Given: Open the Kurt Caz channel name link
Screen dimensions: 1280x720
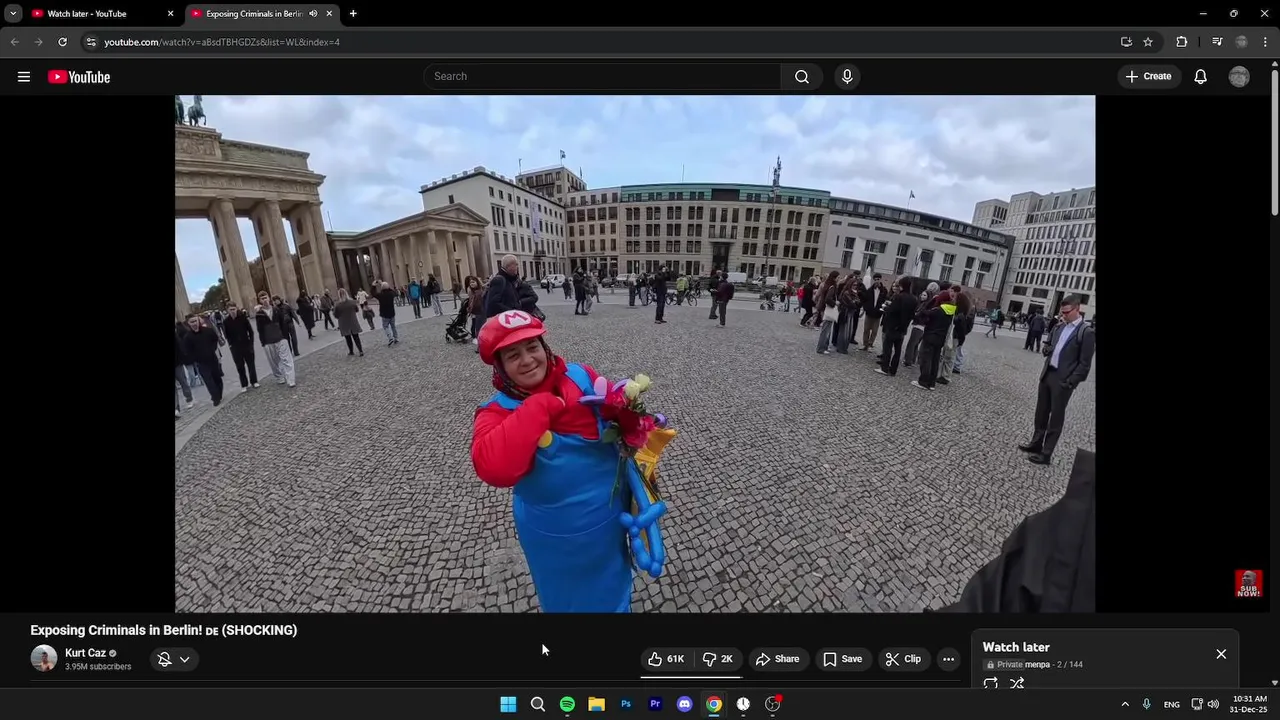Looking at the screenshot, I should point(85,653).
